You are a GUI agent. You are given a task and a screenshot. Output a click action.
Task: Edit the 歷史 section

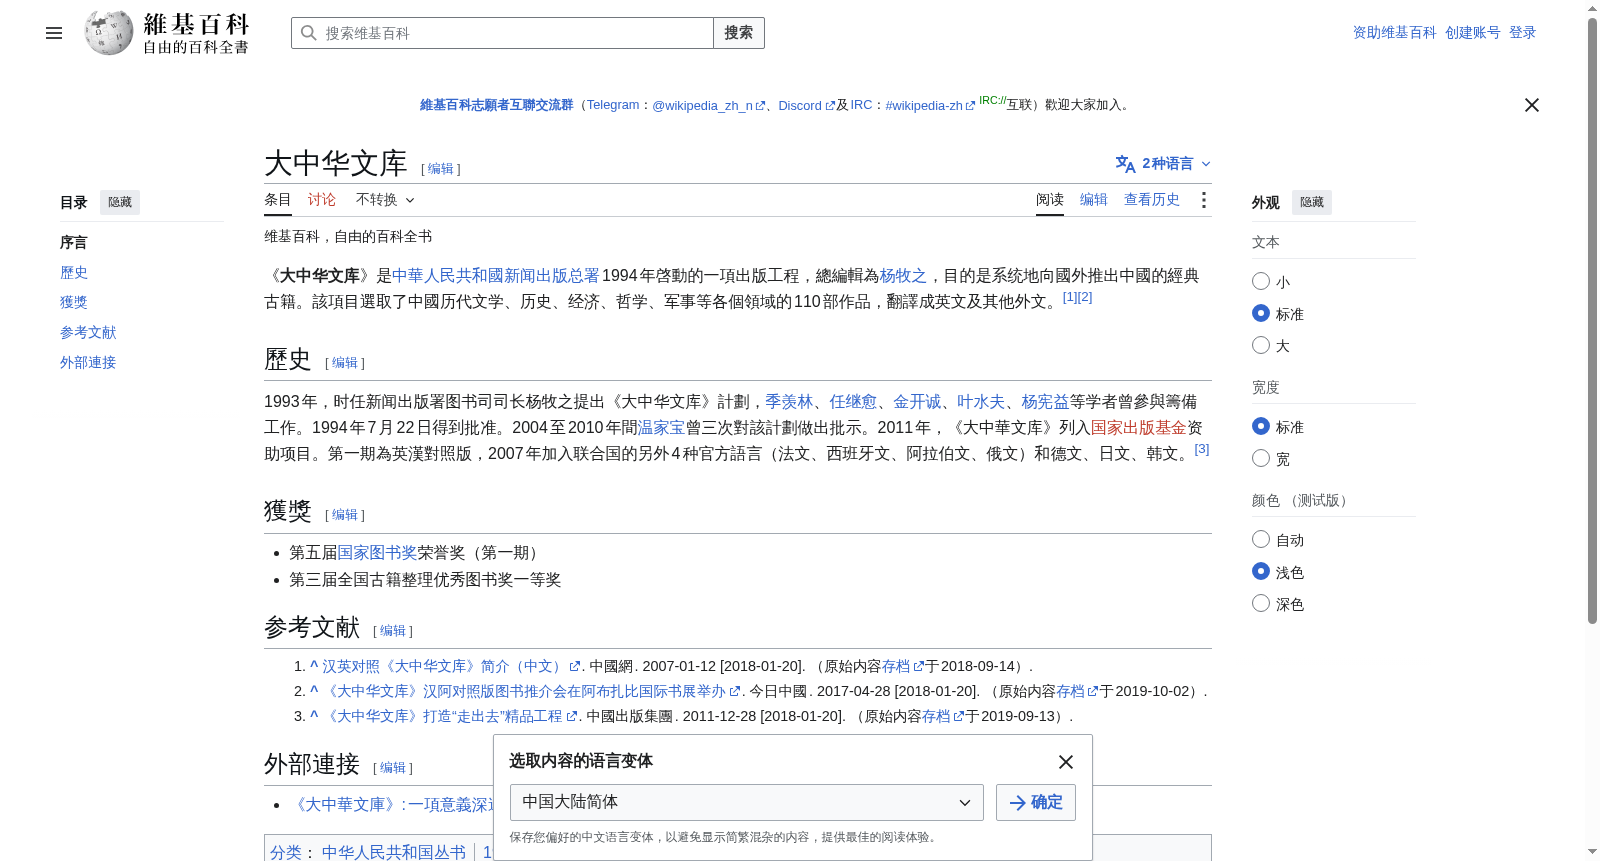pyautogui.click(x=345, y=363)
